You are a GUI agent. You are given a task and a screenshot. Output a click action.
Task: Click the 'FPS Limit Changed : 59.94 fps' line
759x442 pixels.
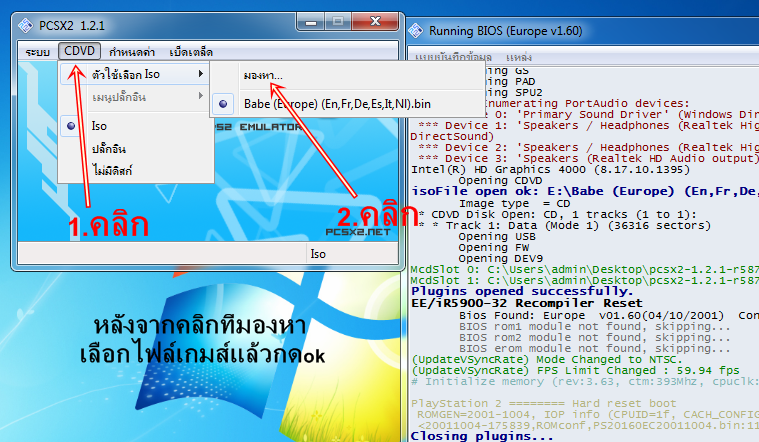(x=575, y=370)
